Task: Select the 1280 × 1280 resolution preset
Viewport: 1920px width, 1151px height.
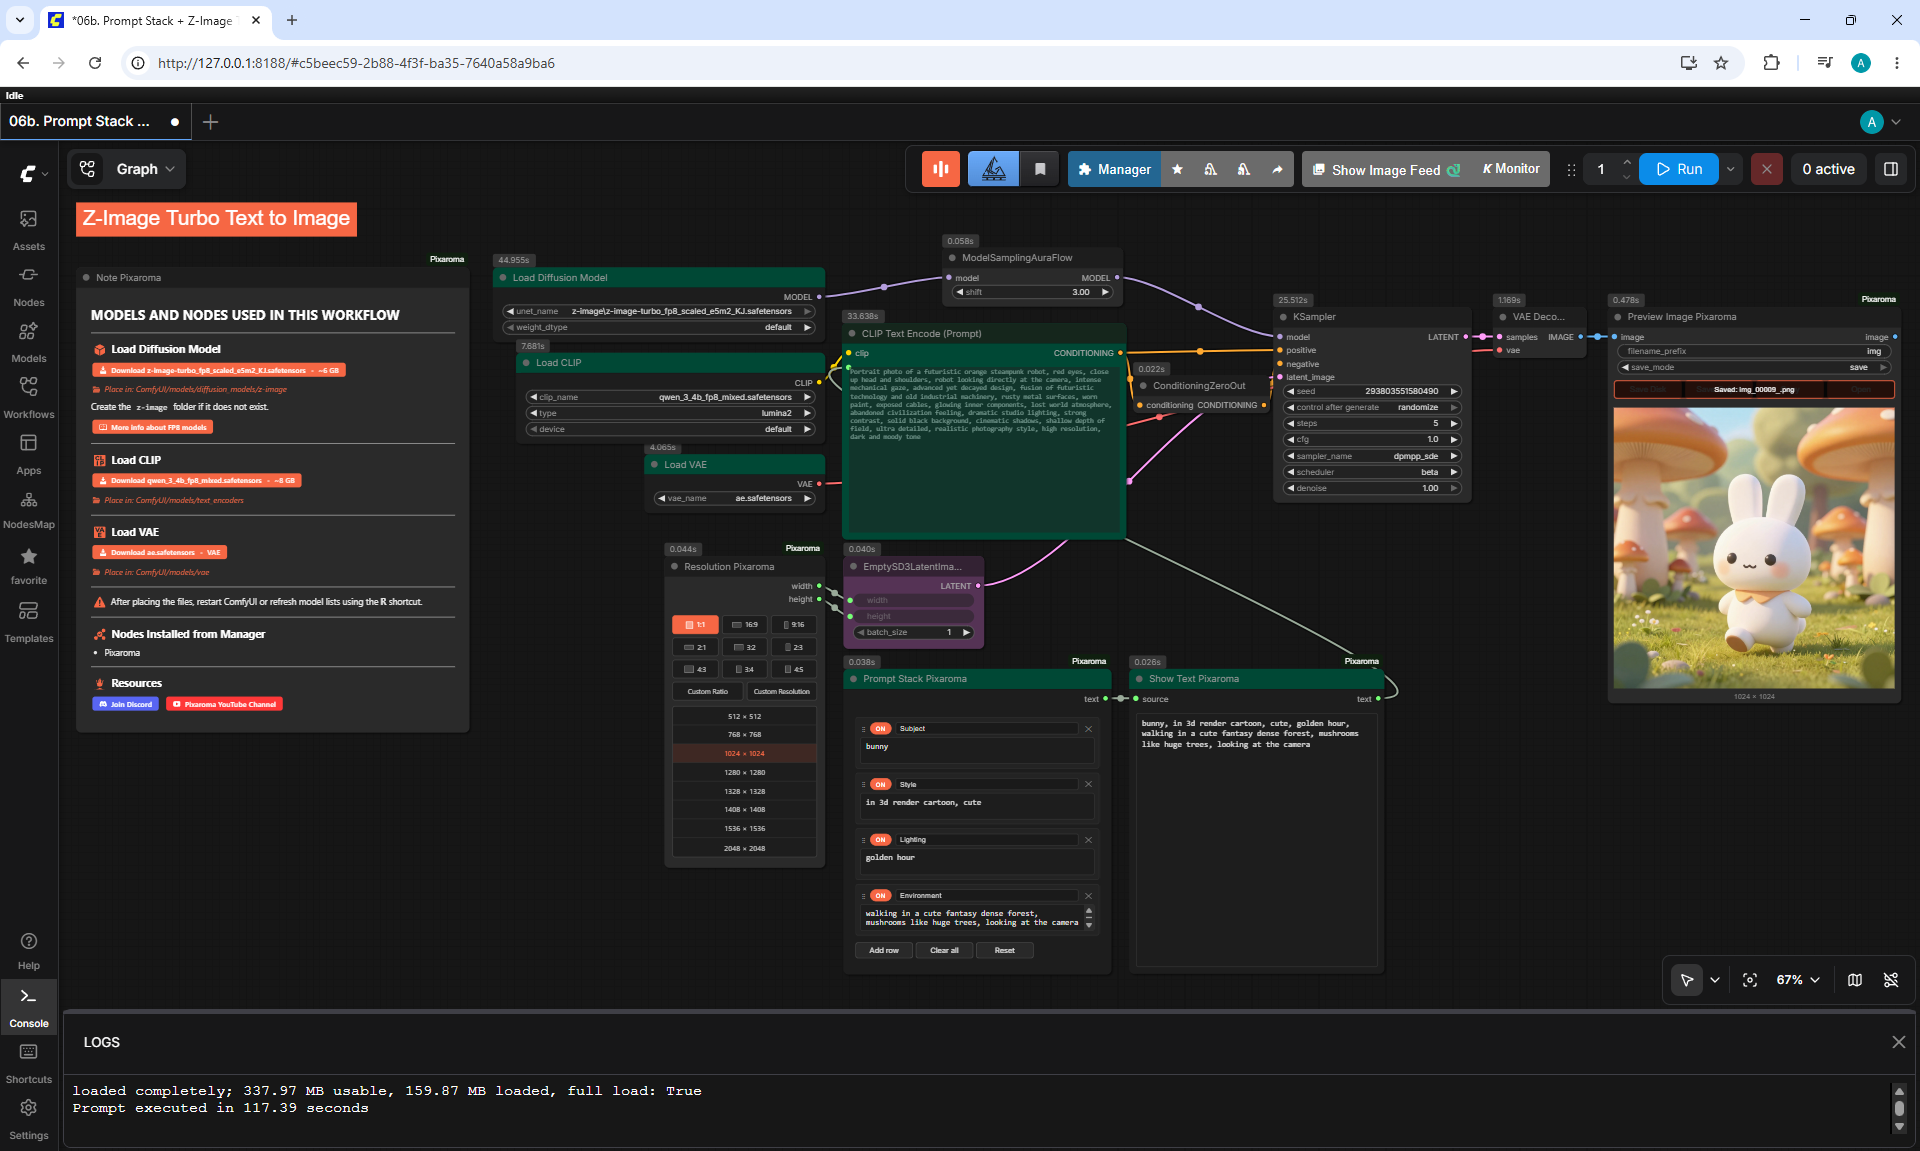Action: [745, 772]
